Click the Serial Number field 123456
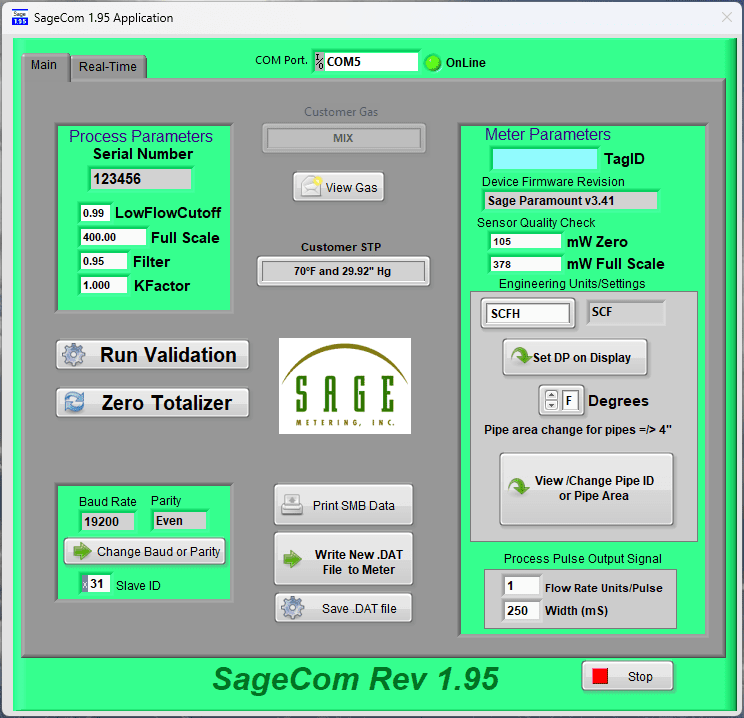 [x=140, y=179]
